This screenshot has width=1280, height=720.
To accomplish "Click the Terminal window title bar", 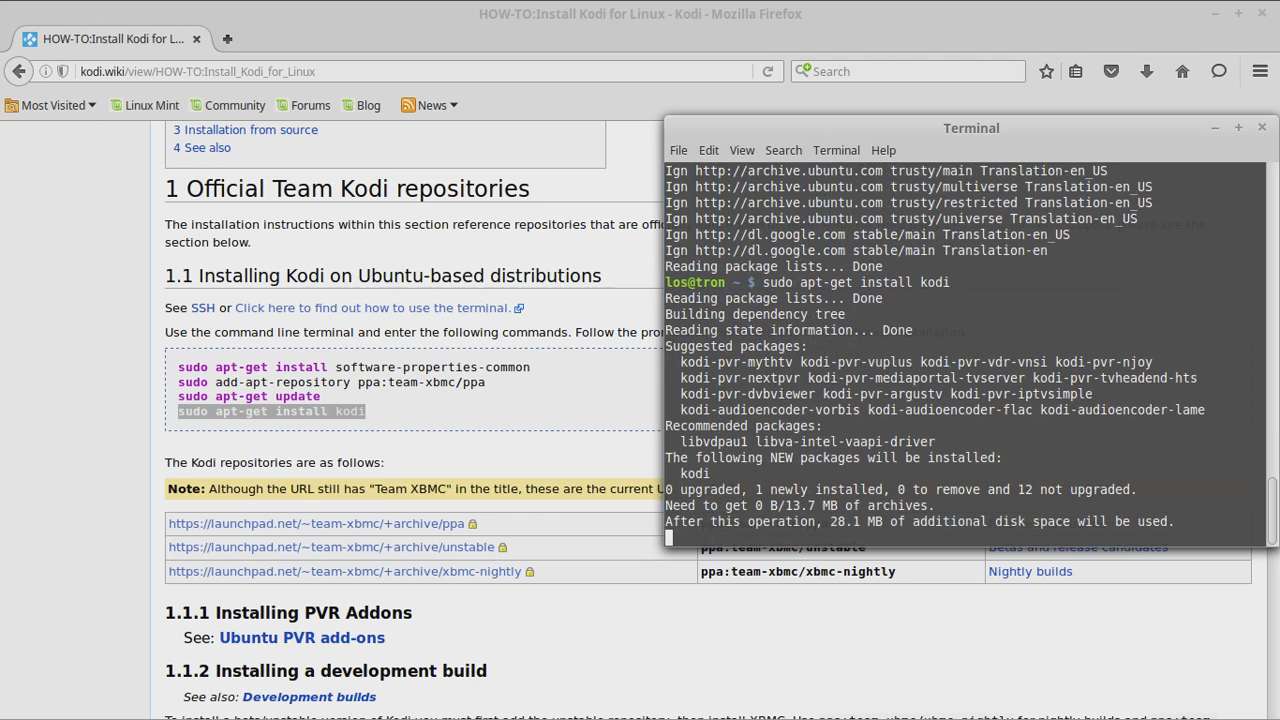I will (x=971, y=128).
